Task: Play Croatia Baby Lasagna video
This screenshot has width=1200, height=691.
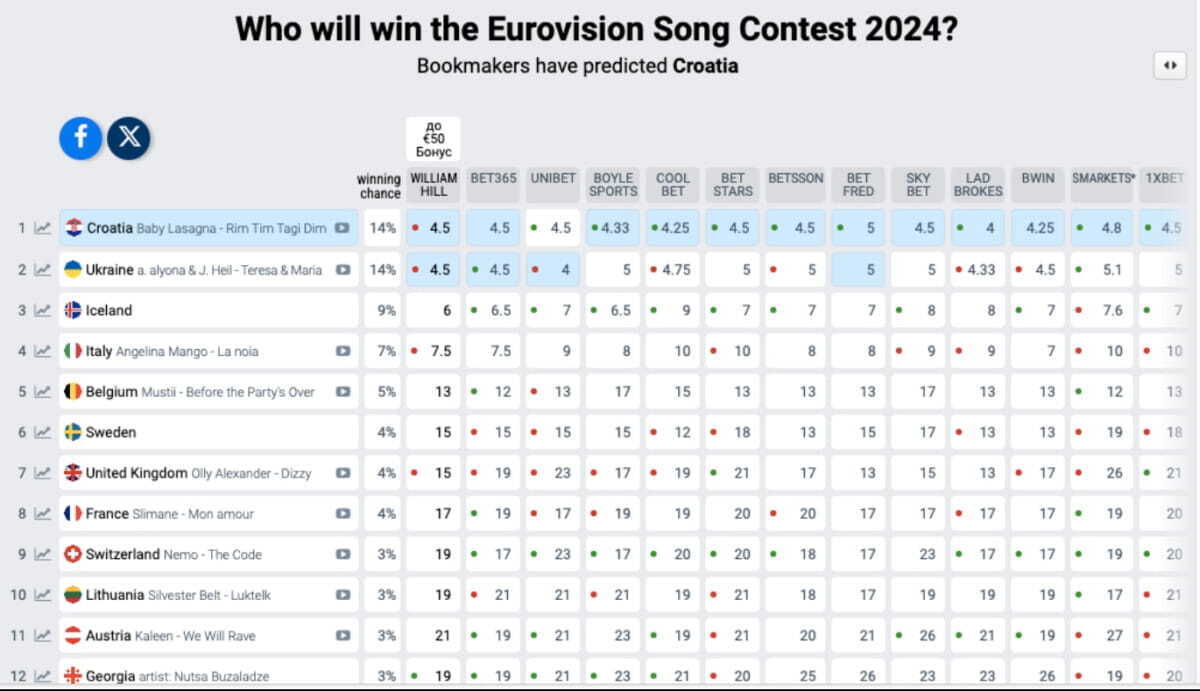Action: click(x=342, y=228)
